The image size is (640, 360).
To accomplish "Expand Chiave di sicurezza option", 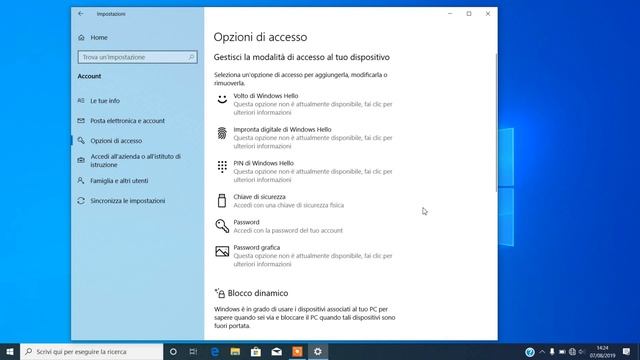I will (x=304, y=200).
